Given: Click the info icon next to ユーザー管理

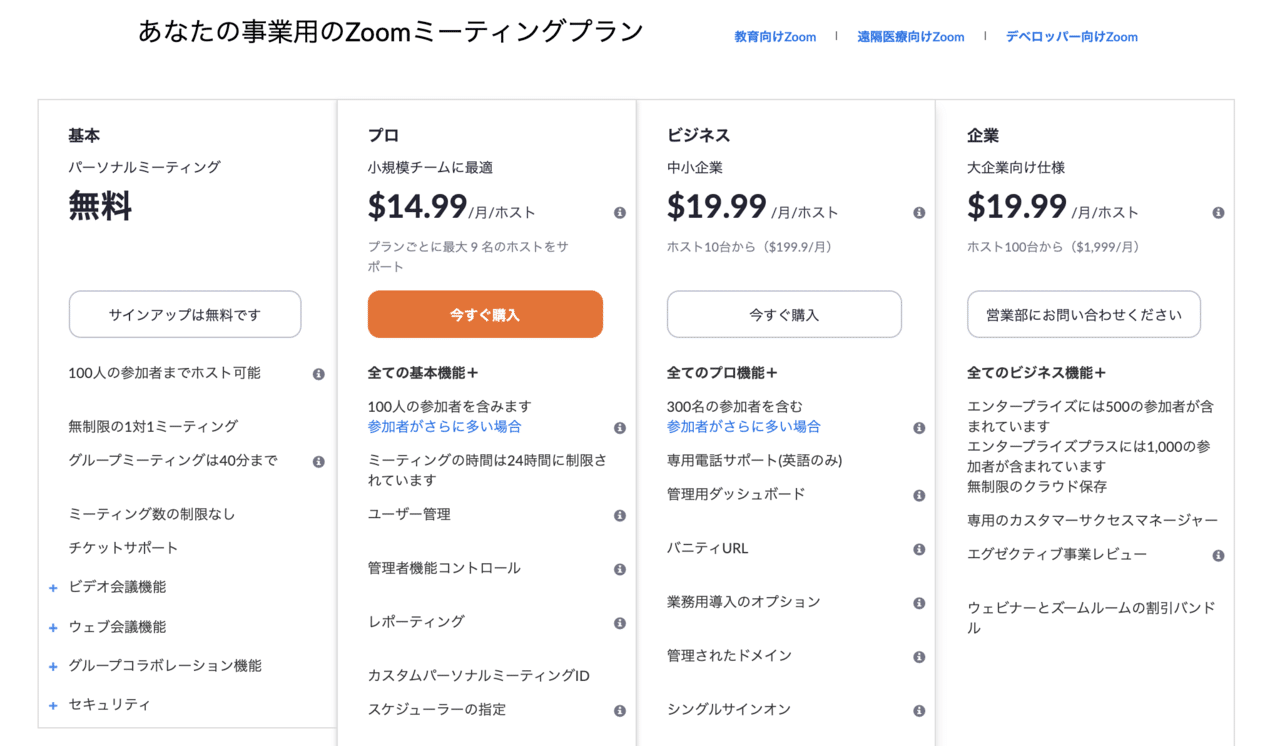Looking at the screenshot, I should pos(620,515).
